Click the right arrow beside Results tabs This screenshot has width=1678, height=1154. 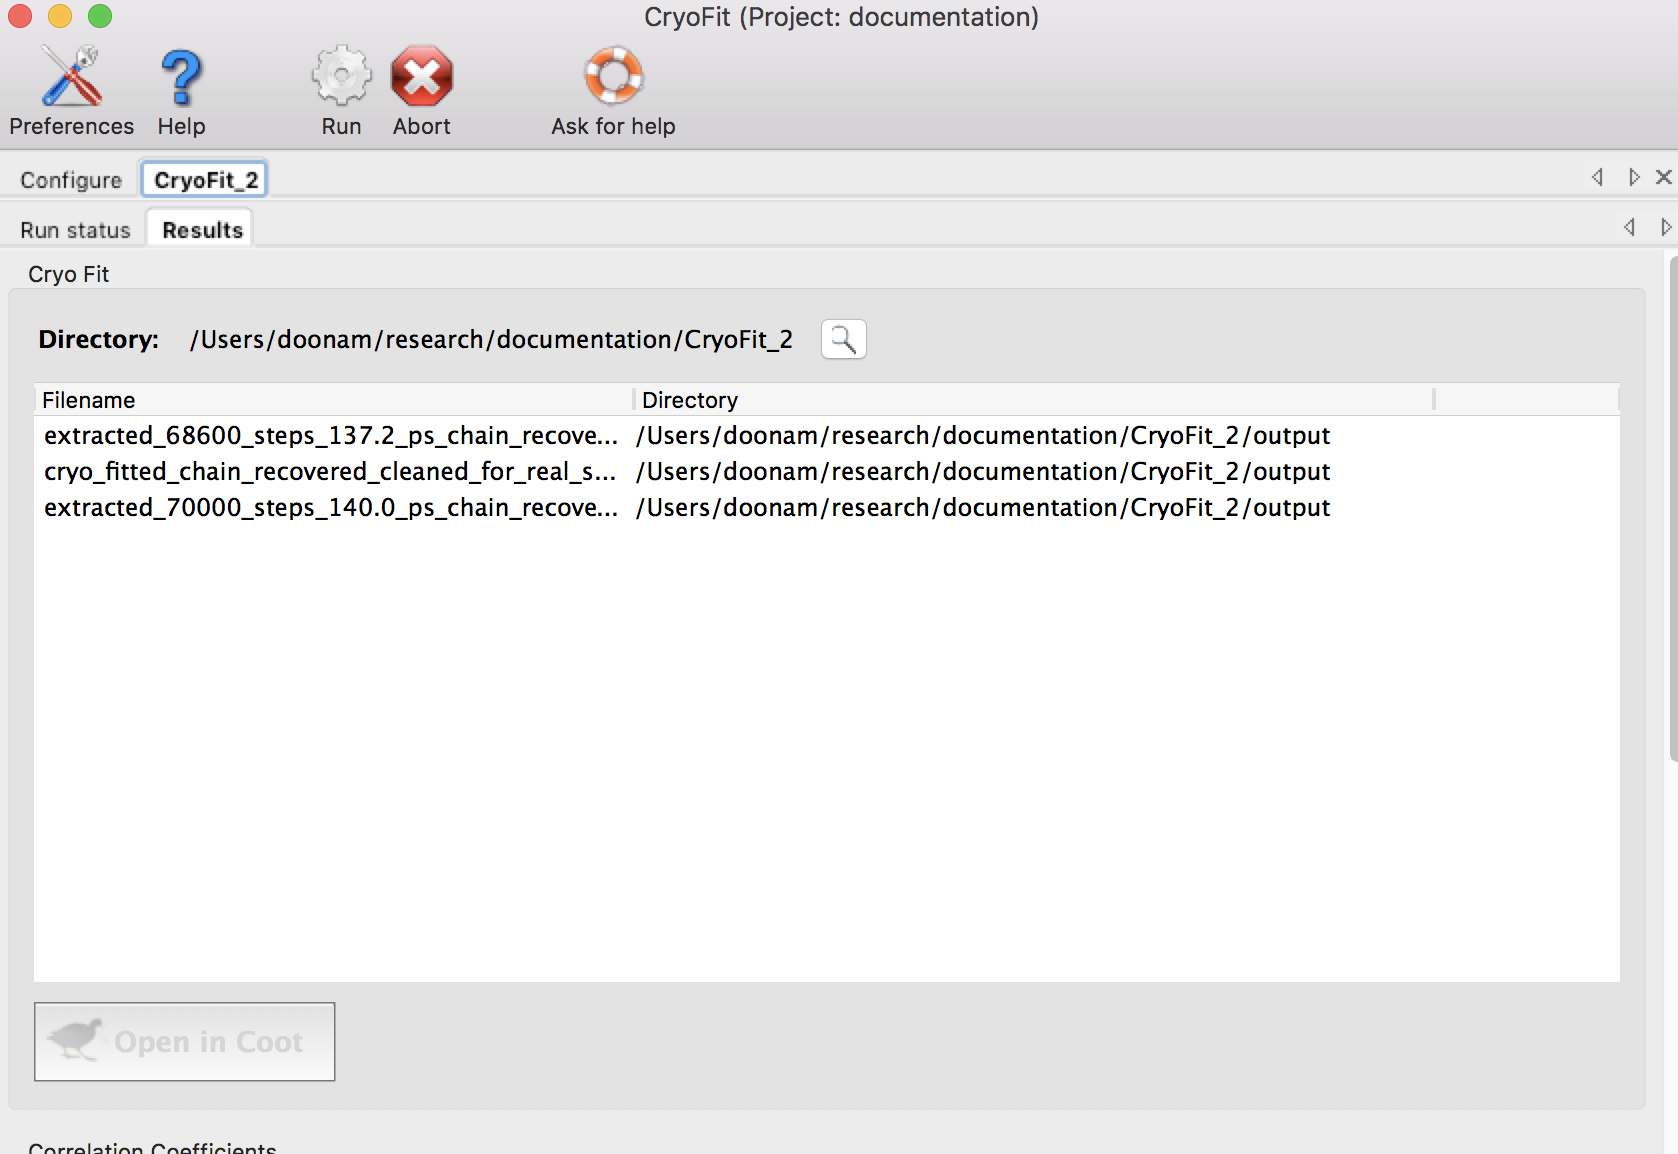click(1665, 227)
